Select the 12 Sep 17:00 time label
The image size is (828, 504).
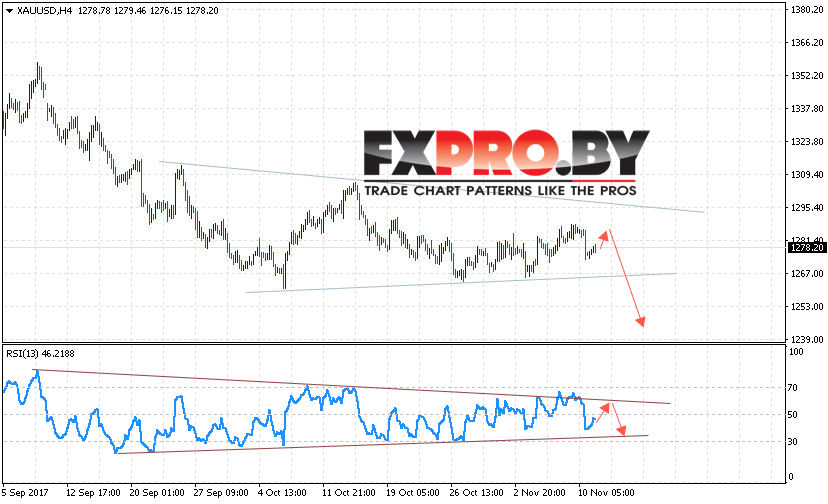coord(93,493)
